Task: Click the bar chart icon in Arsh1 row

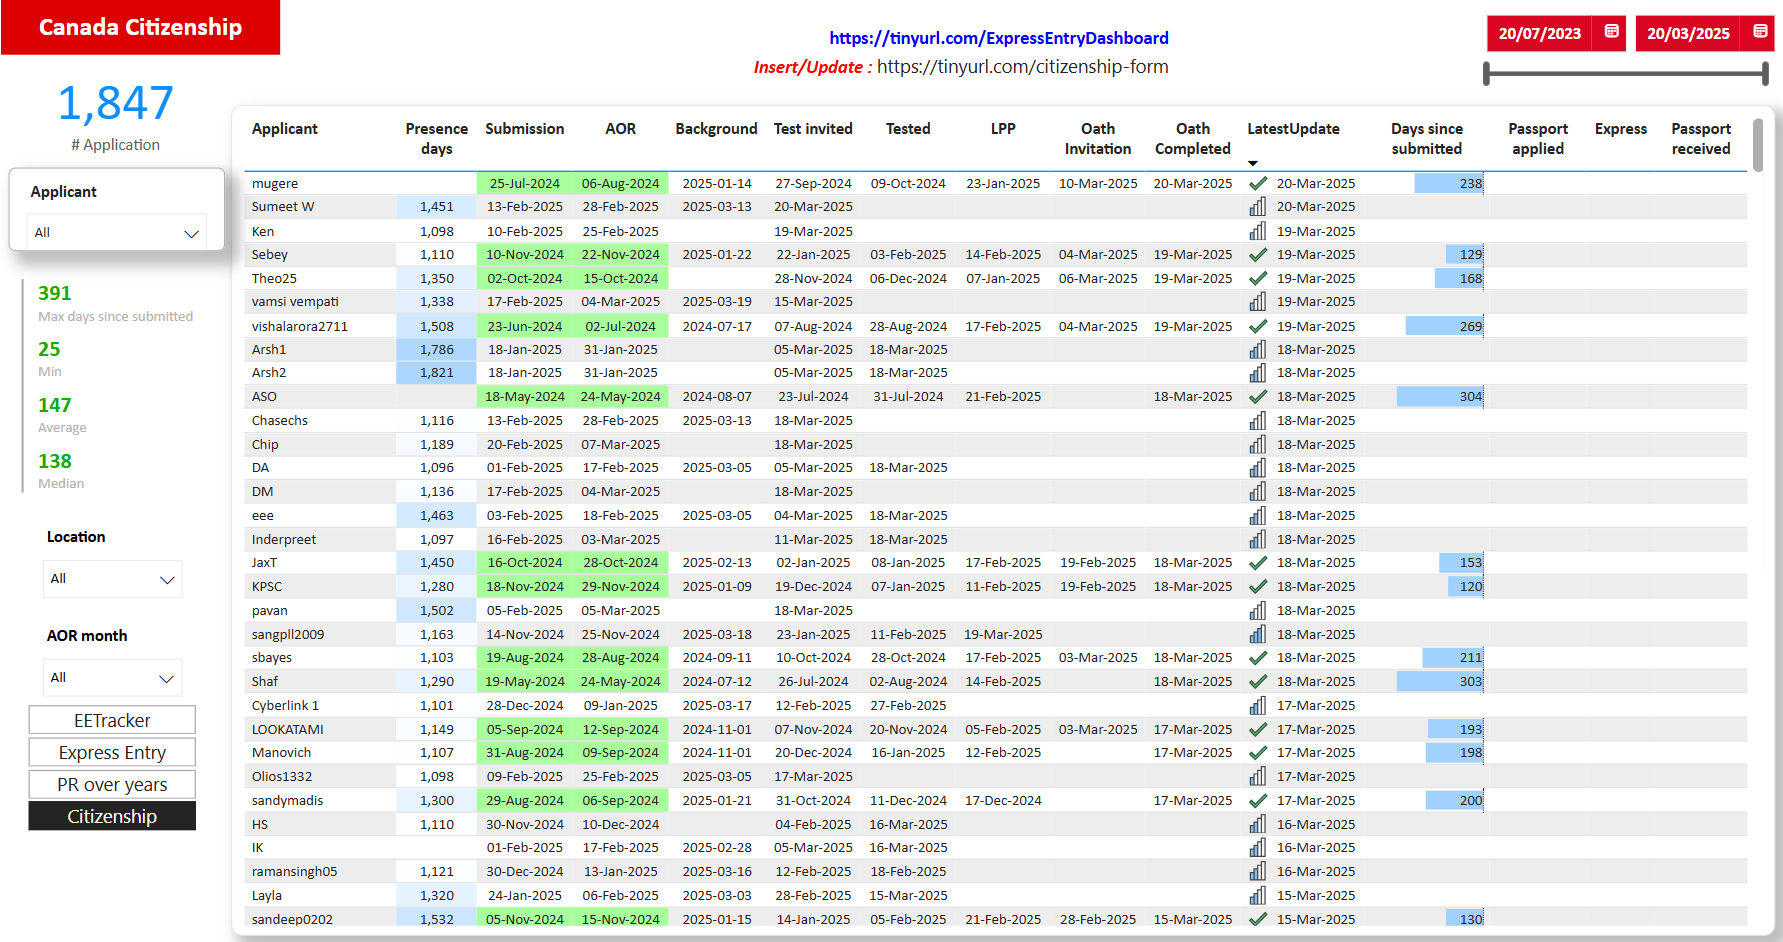Action: (x=1258, y=349)
